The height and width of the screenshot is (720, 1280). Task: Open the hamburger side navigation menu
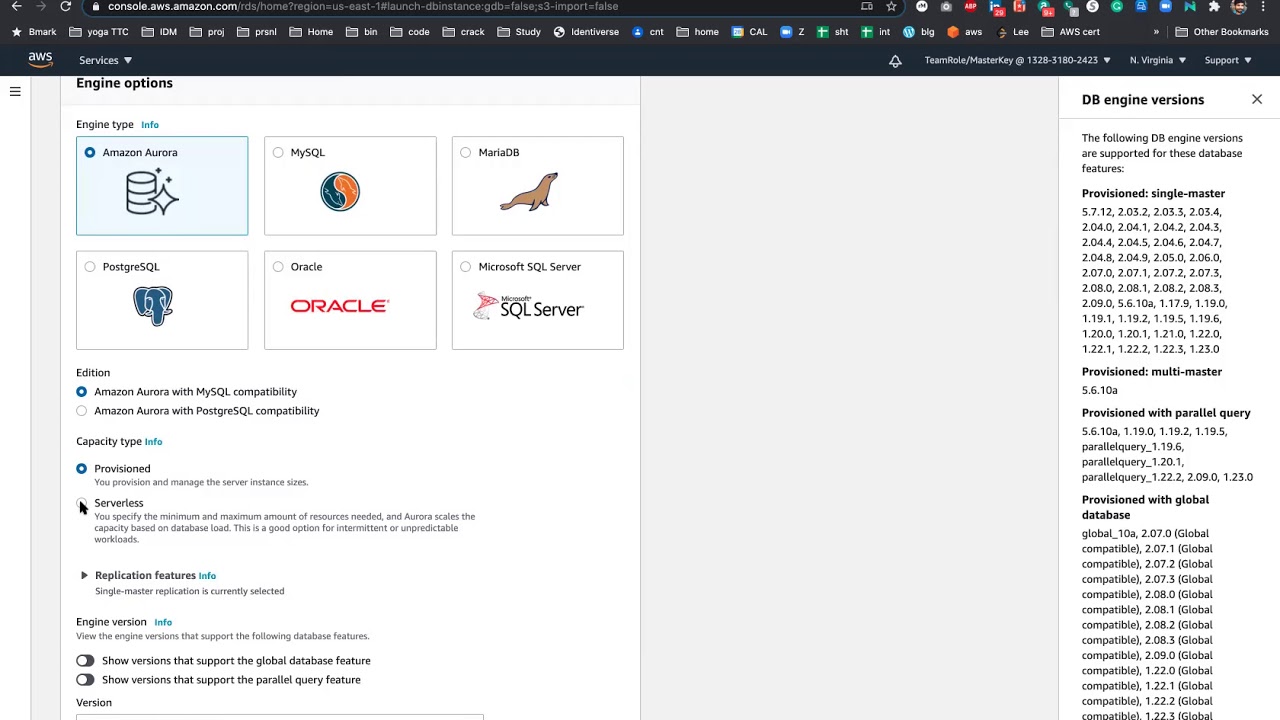click(x=15, y=92)
